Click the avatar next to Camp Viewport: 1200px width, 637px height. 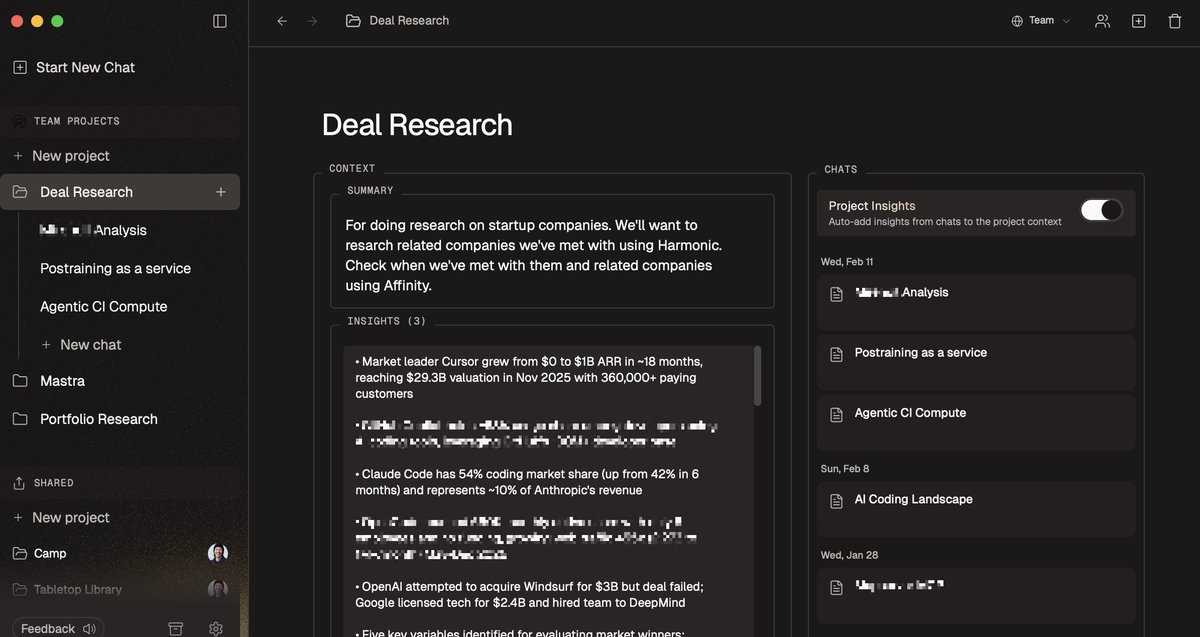(218, 553)
